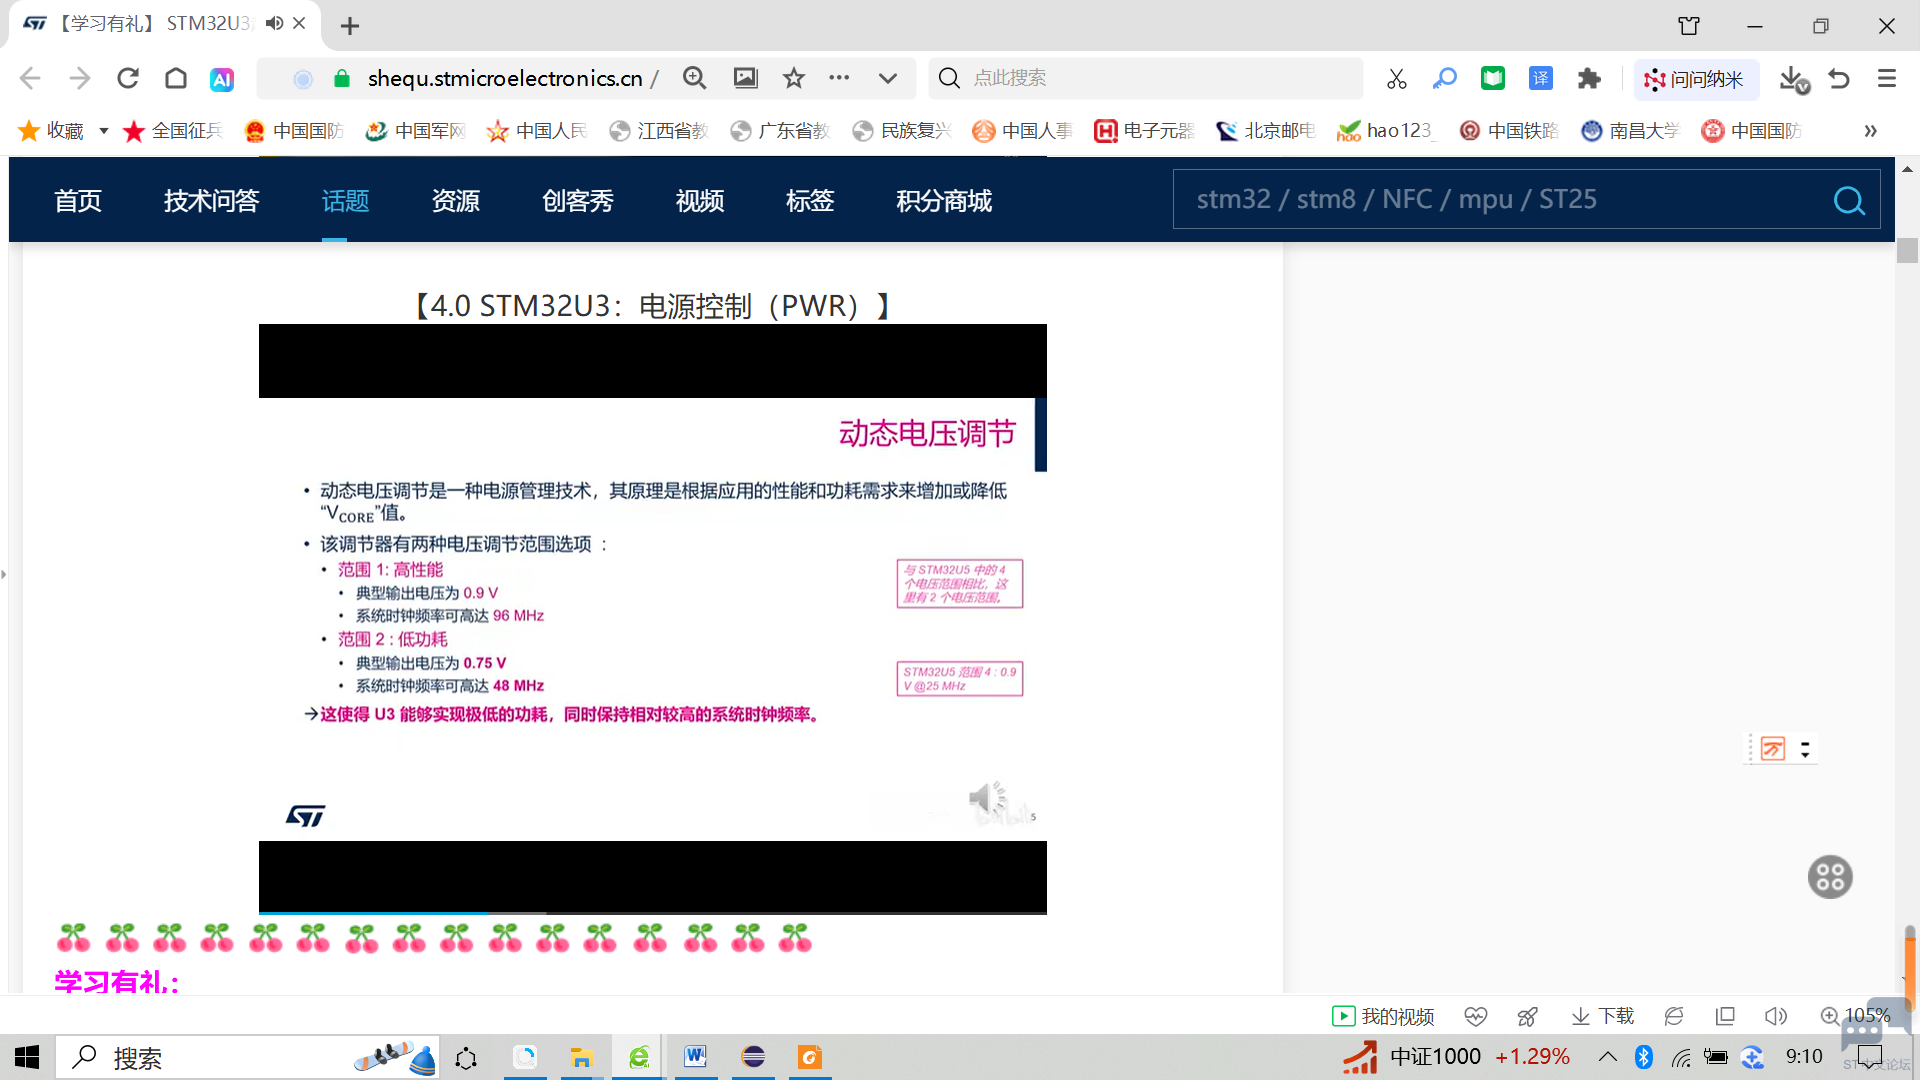1920x1080 pixels.
Task: Open the 资源 nav item
Action: (x=456, y=201)
